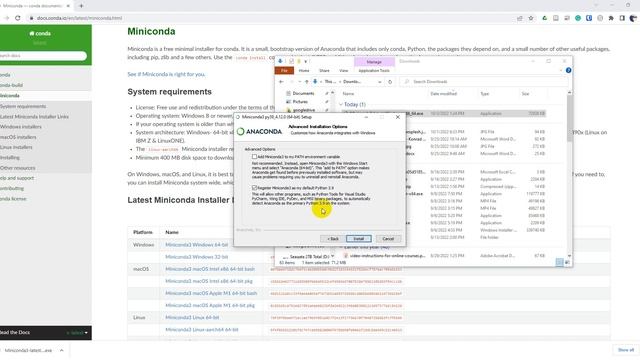This screenshot has width=640, height=360.
Task: Switch Explorer to large icons view
Action: pyautogui.click(x=567, y=262)
